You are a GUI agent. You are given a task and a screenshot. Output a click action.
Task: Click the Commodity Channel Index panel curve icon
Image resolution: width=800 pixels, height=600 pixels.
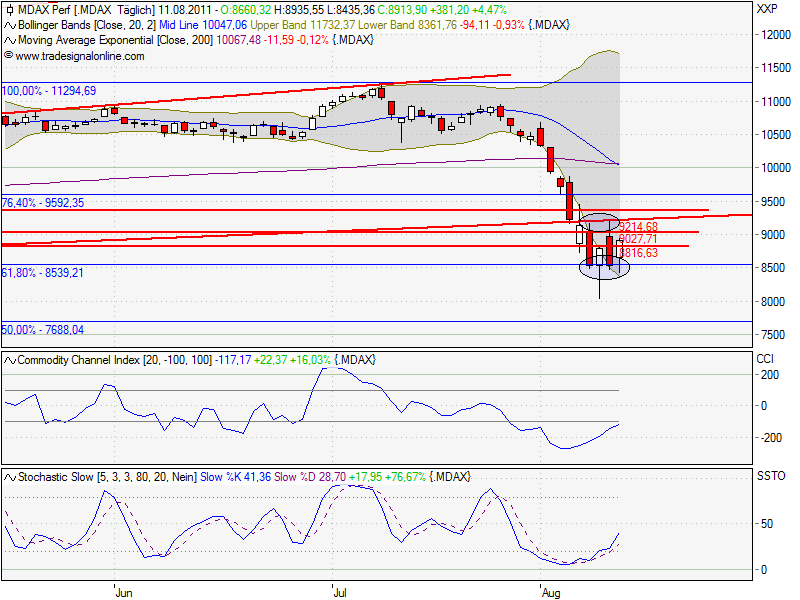point(9,361)
